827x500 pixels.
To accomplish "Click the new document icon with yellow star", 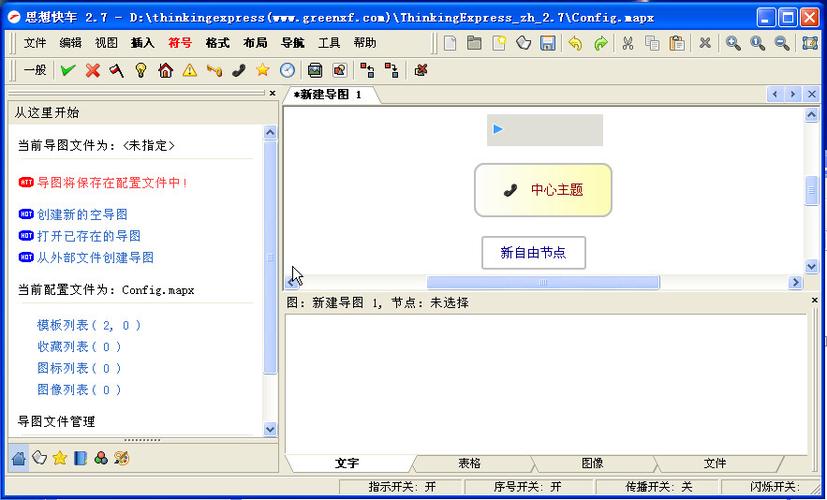I will [499, 43].
